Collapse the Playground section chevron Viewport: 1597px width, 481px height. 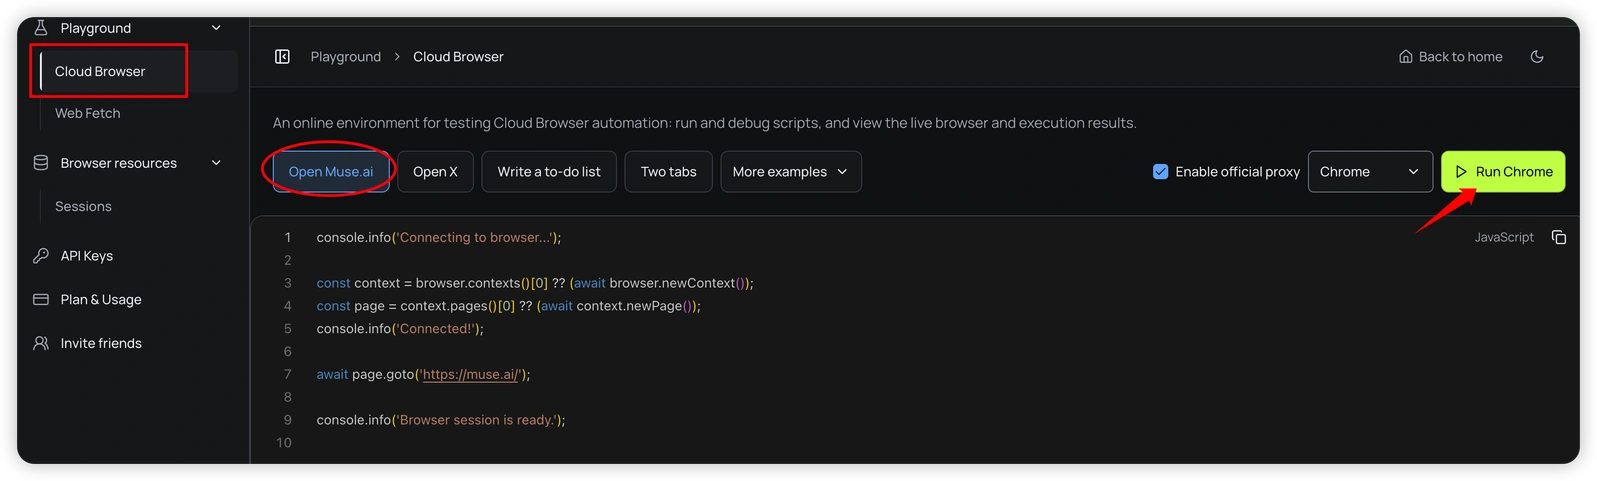click(x=216, y=28)
